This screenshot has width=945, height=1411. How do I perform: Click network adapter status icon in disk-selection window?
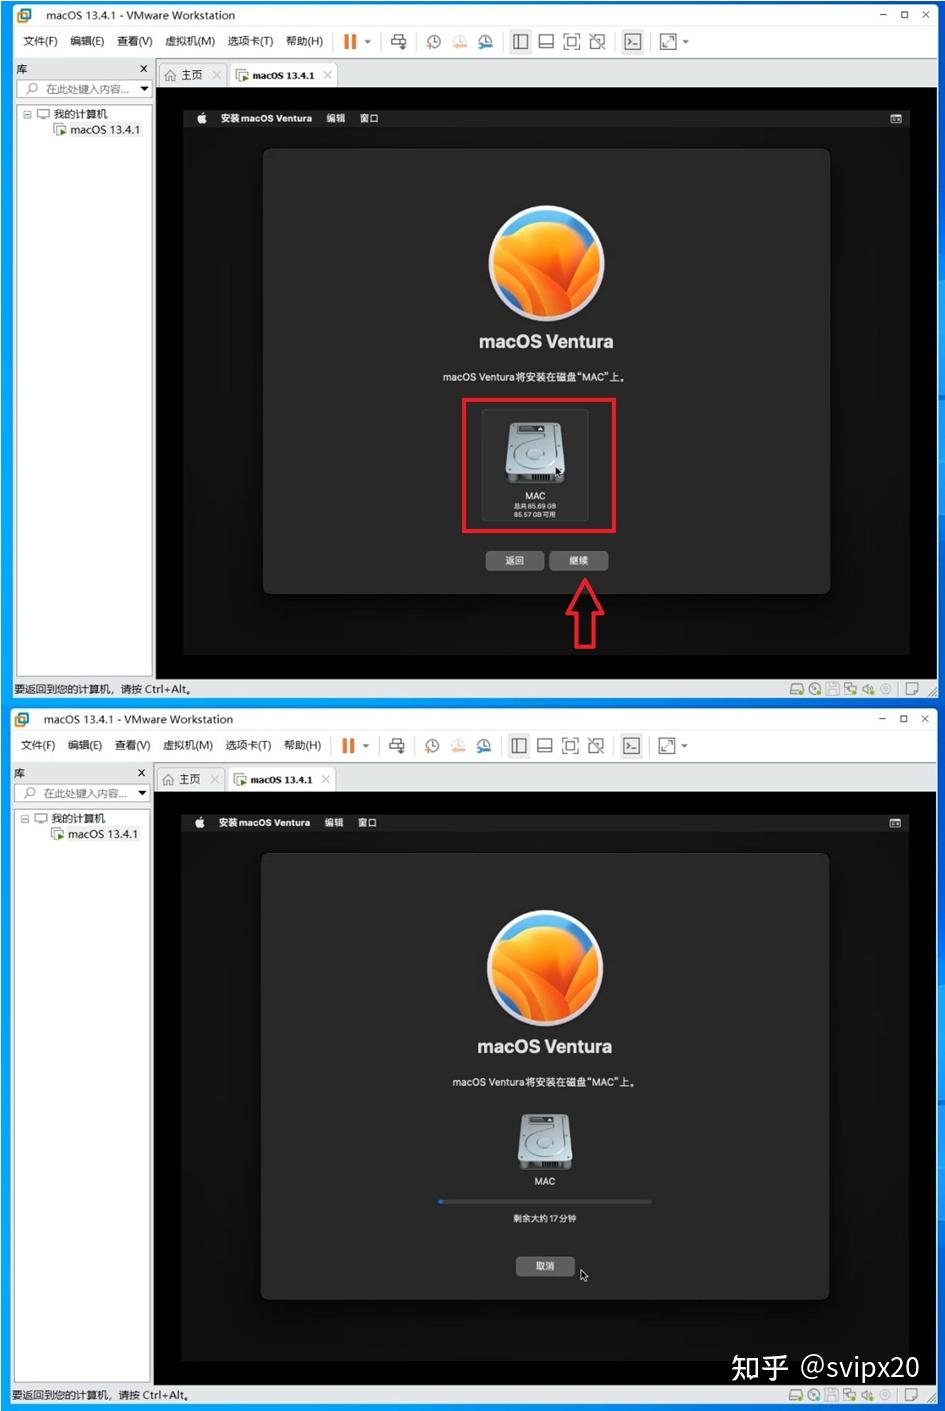pyautogui.click(x=850, y=689)
